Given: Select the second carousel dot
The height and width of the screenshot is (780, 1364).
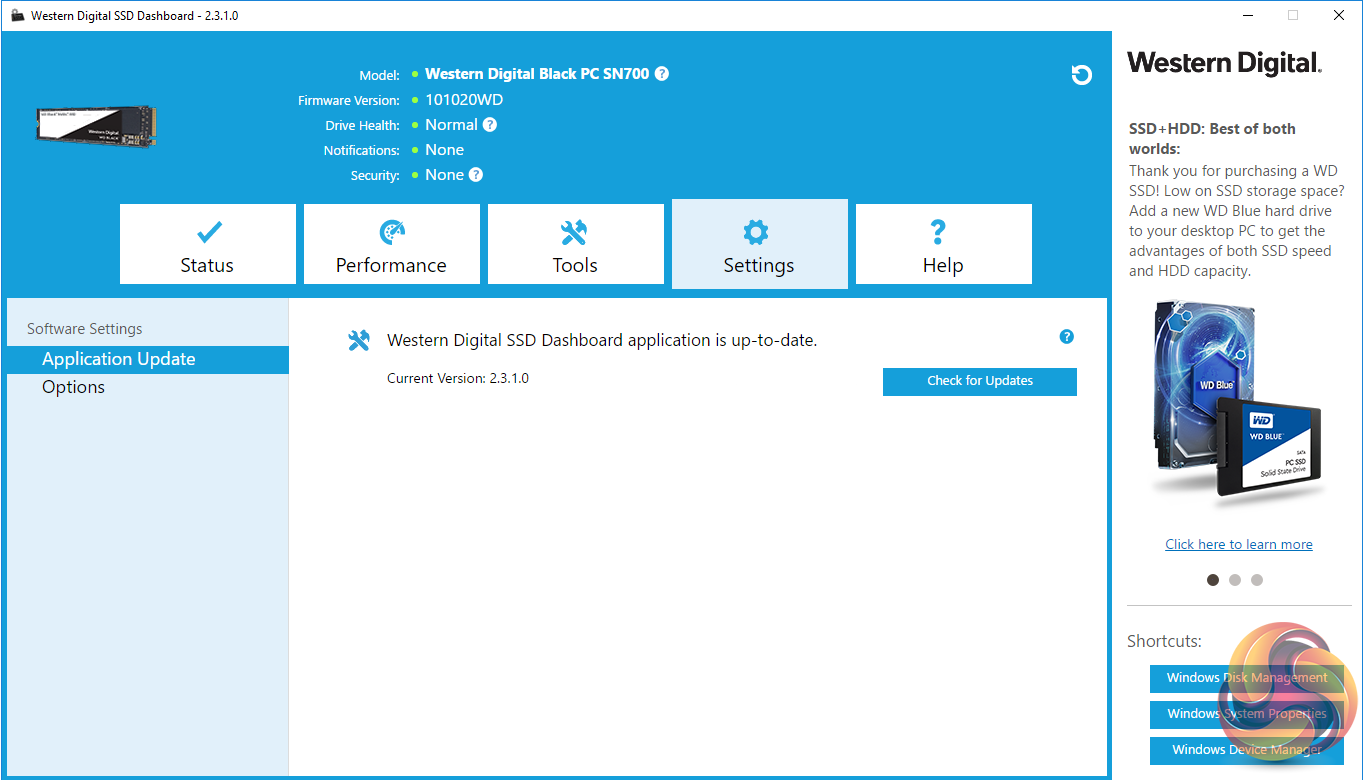Looking at the screenshot, I should tap(1235, 580).
